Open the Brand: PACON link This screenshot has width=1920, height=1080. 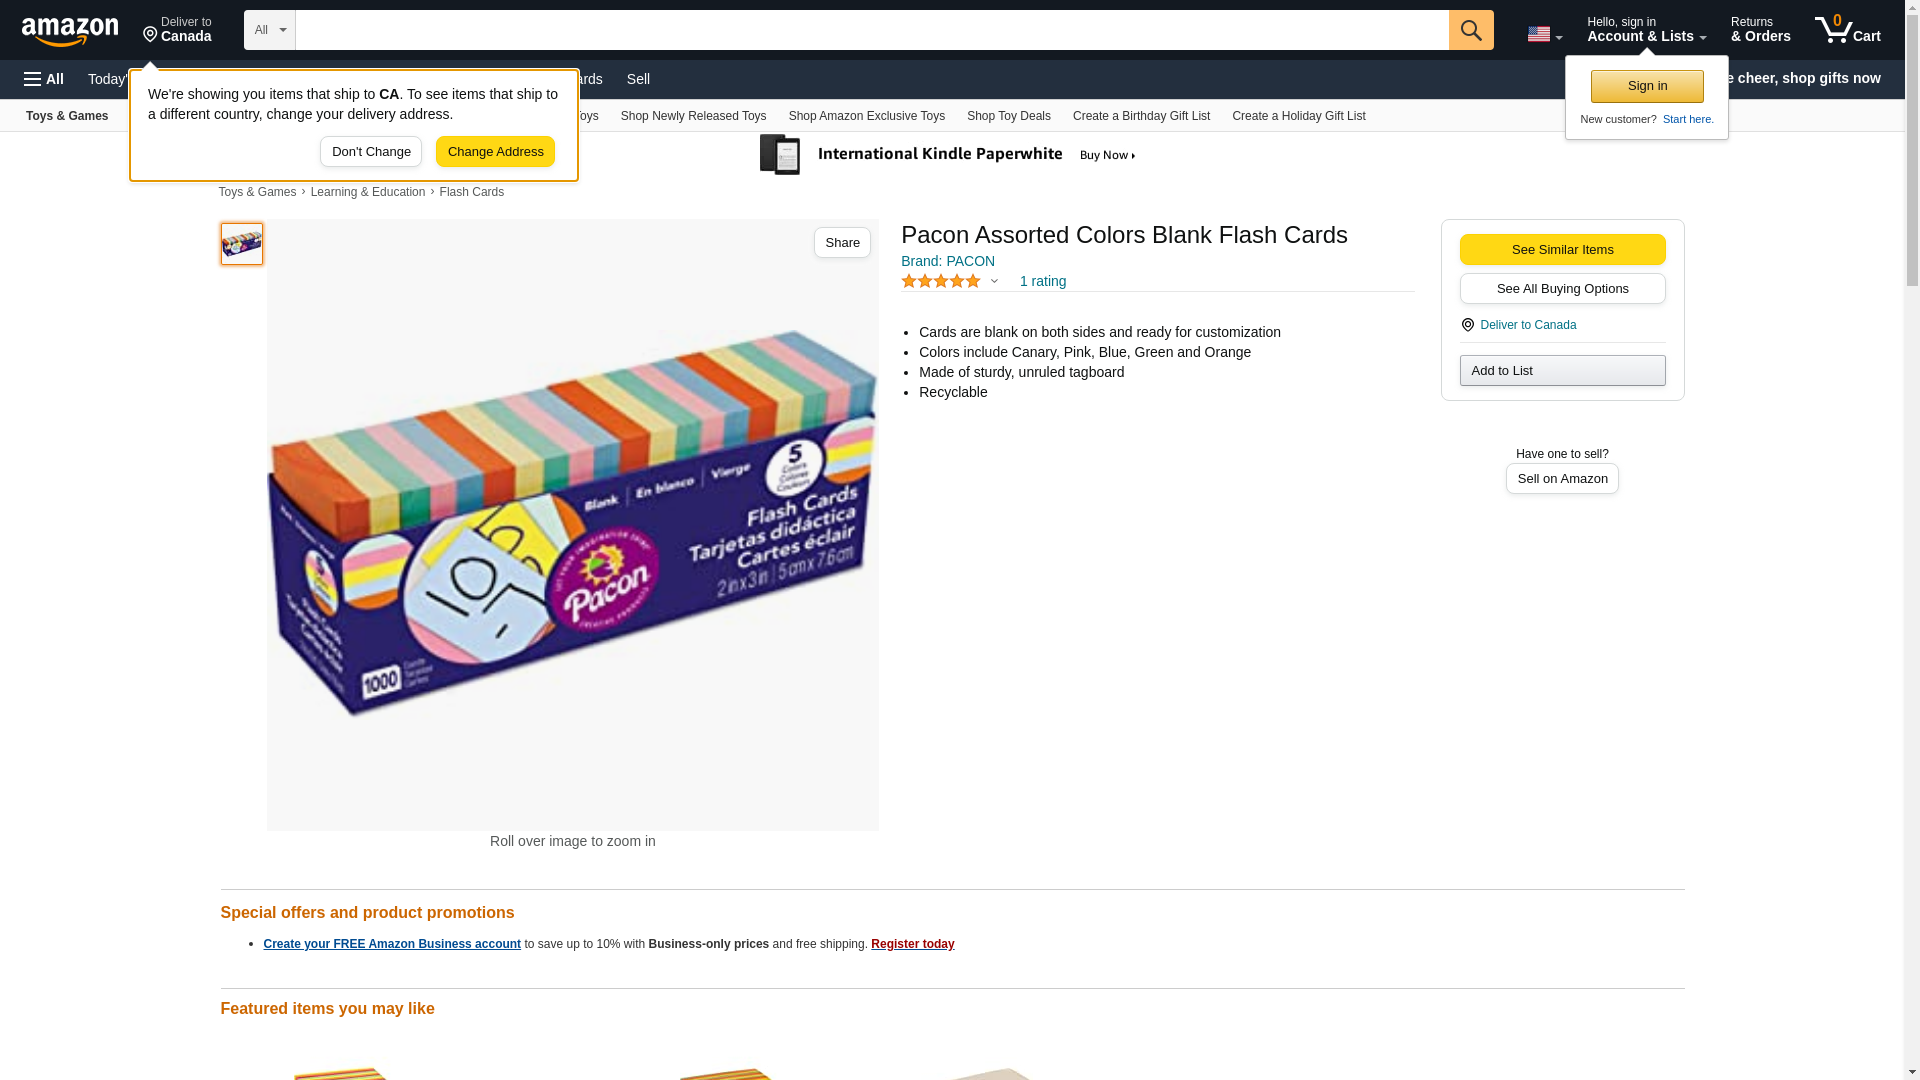947,261
